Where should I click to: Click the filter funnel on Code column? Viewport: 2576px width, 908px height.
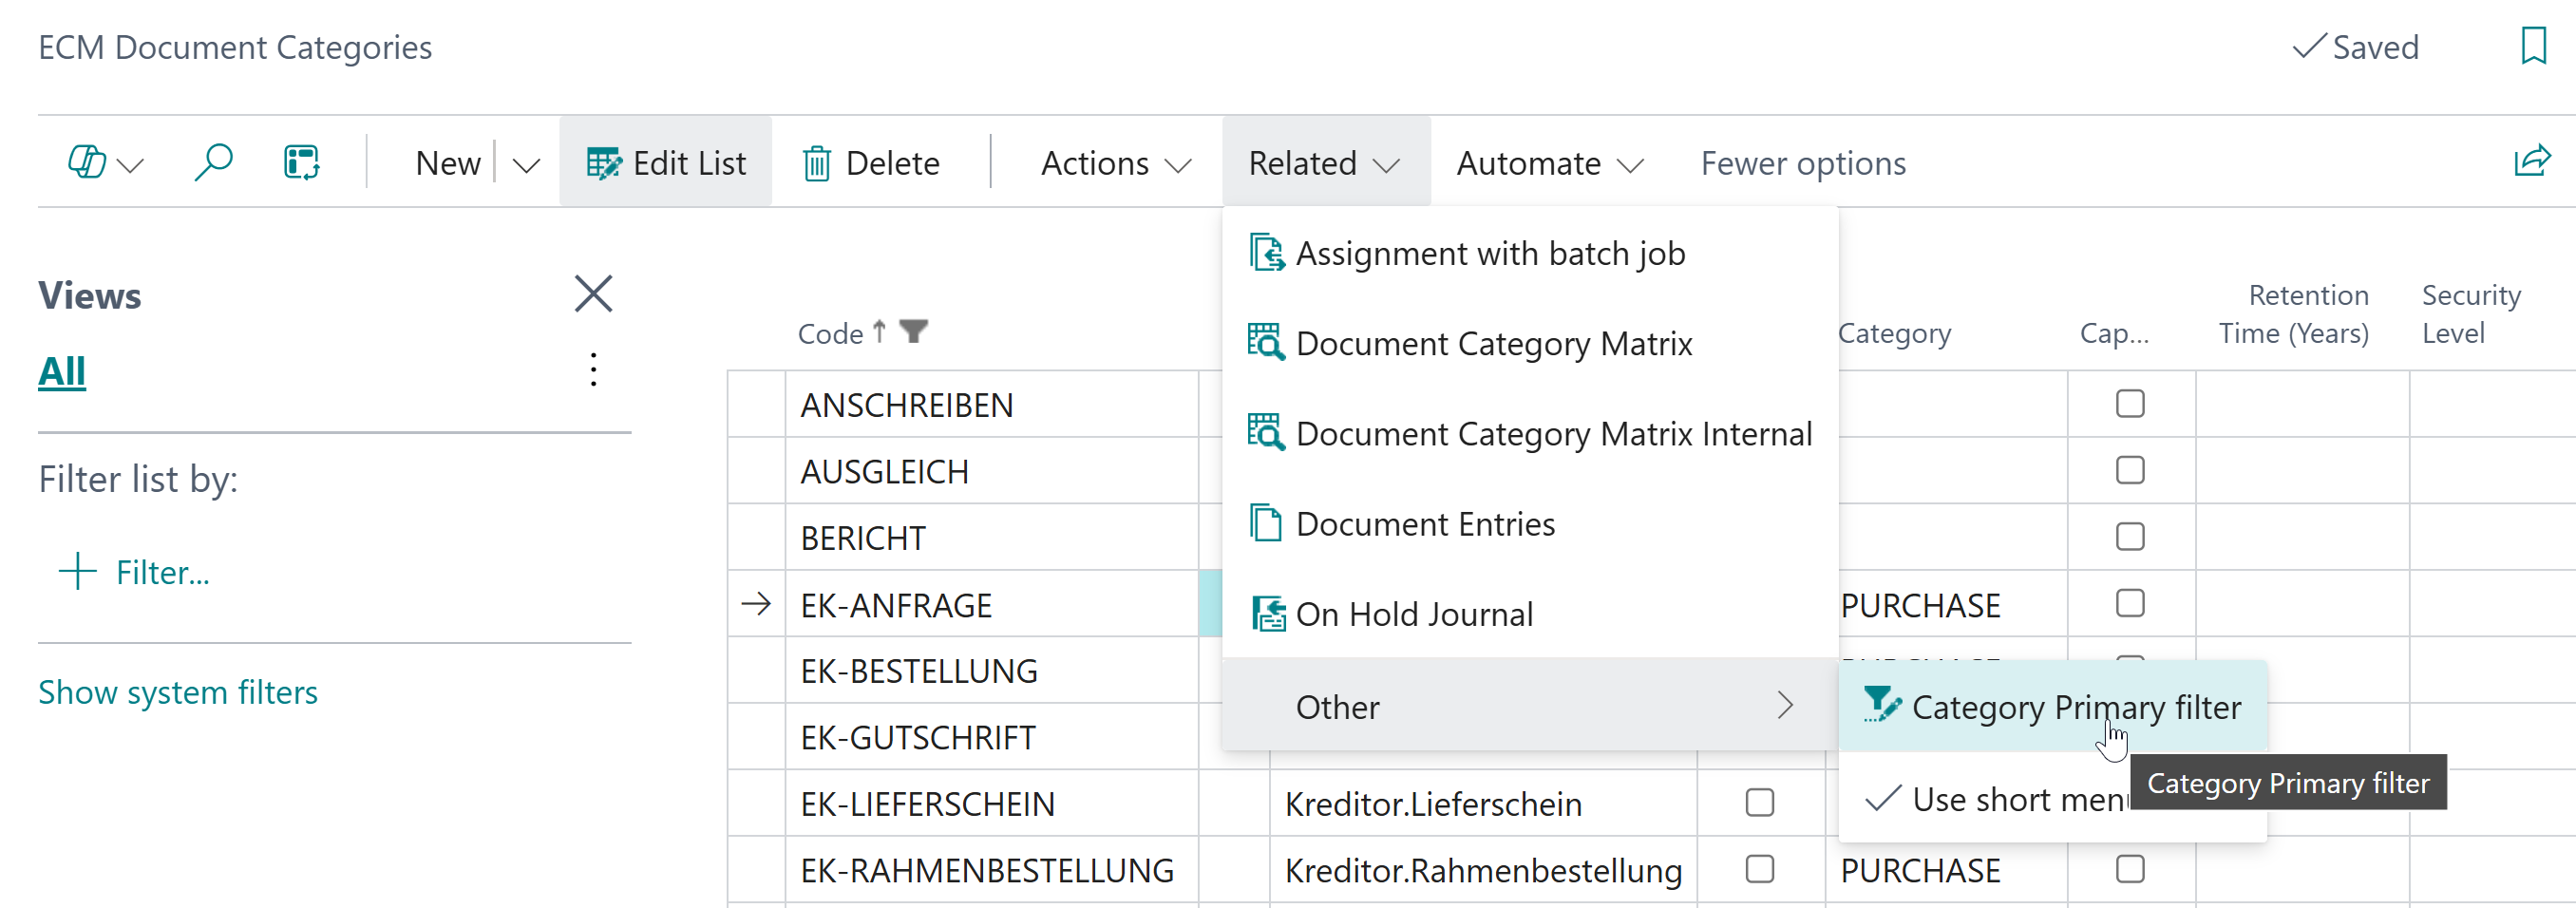(913, 331)
